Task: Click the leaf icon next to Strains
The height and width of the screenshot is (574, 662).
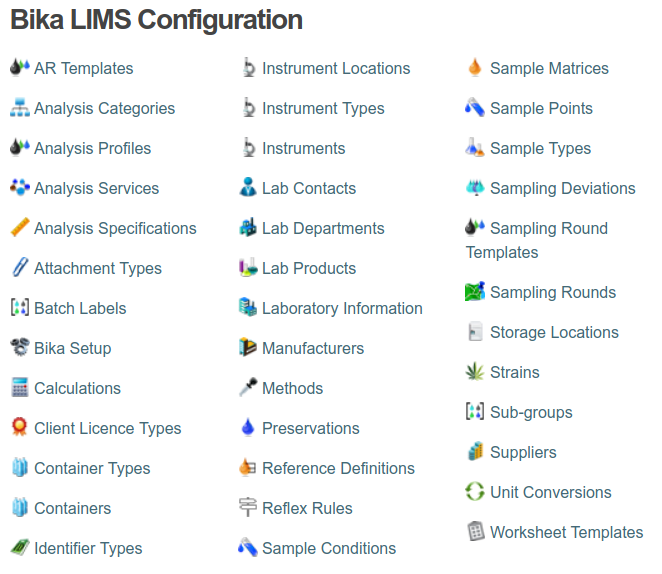Action: [x=475, y=372]
